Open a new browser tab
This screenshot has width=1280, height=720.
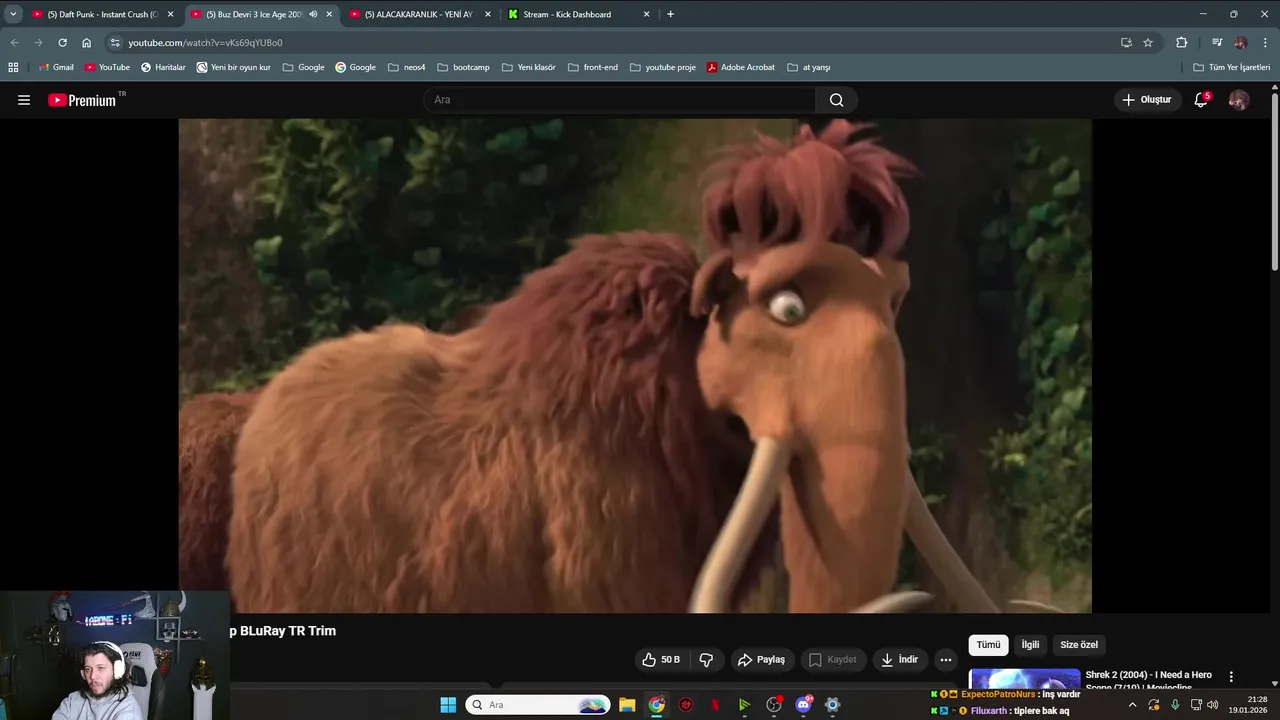[x=670, y=14]
